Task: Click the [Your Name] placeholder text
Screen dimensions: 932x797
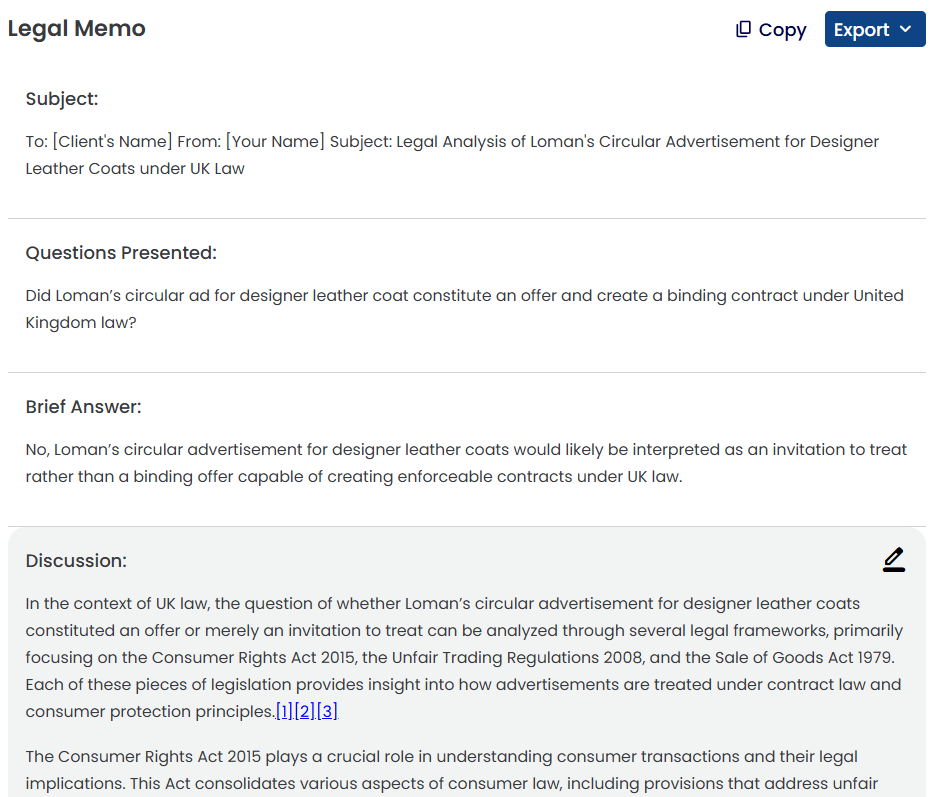Action: tap(275, 141)
